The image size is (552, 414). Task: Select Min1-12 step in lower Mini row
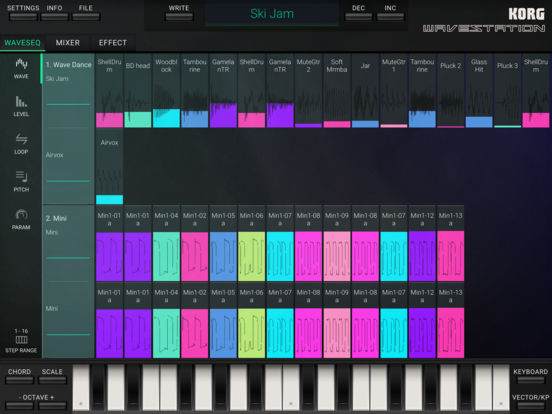click(x=422, y=321)
